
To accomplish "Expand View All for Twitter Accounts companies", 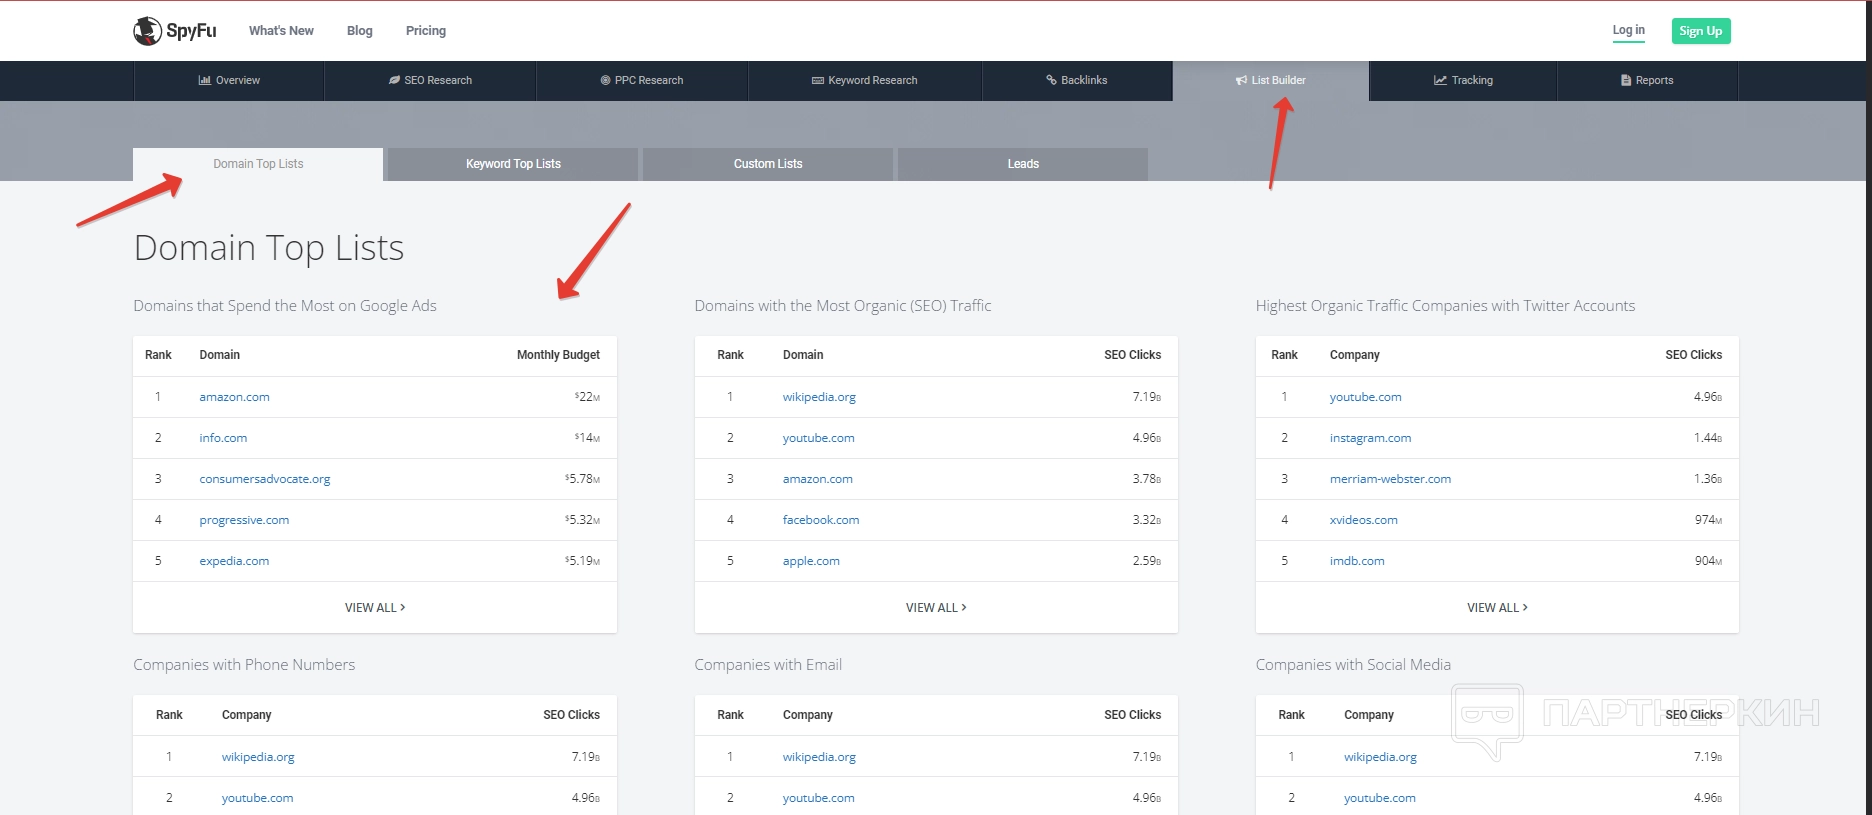I will (1496, 608).
